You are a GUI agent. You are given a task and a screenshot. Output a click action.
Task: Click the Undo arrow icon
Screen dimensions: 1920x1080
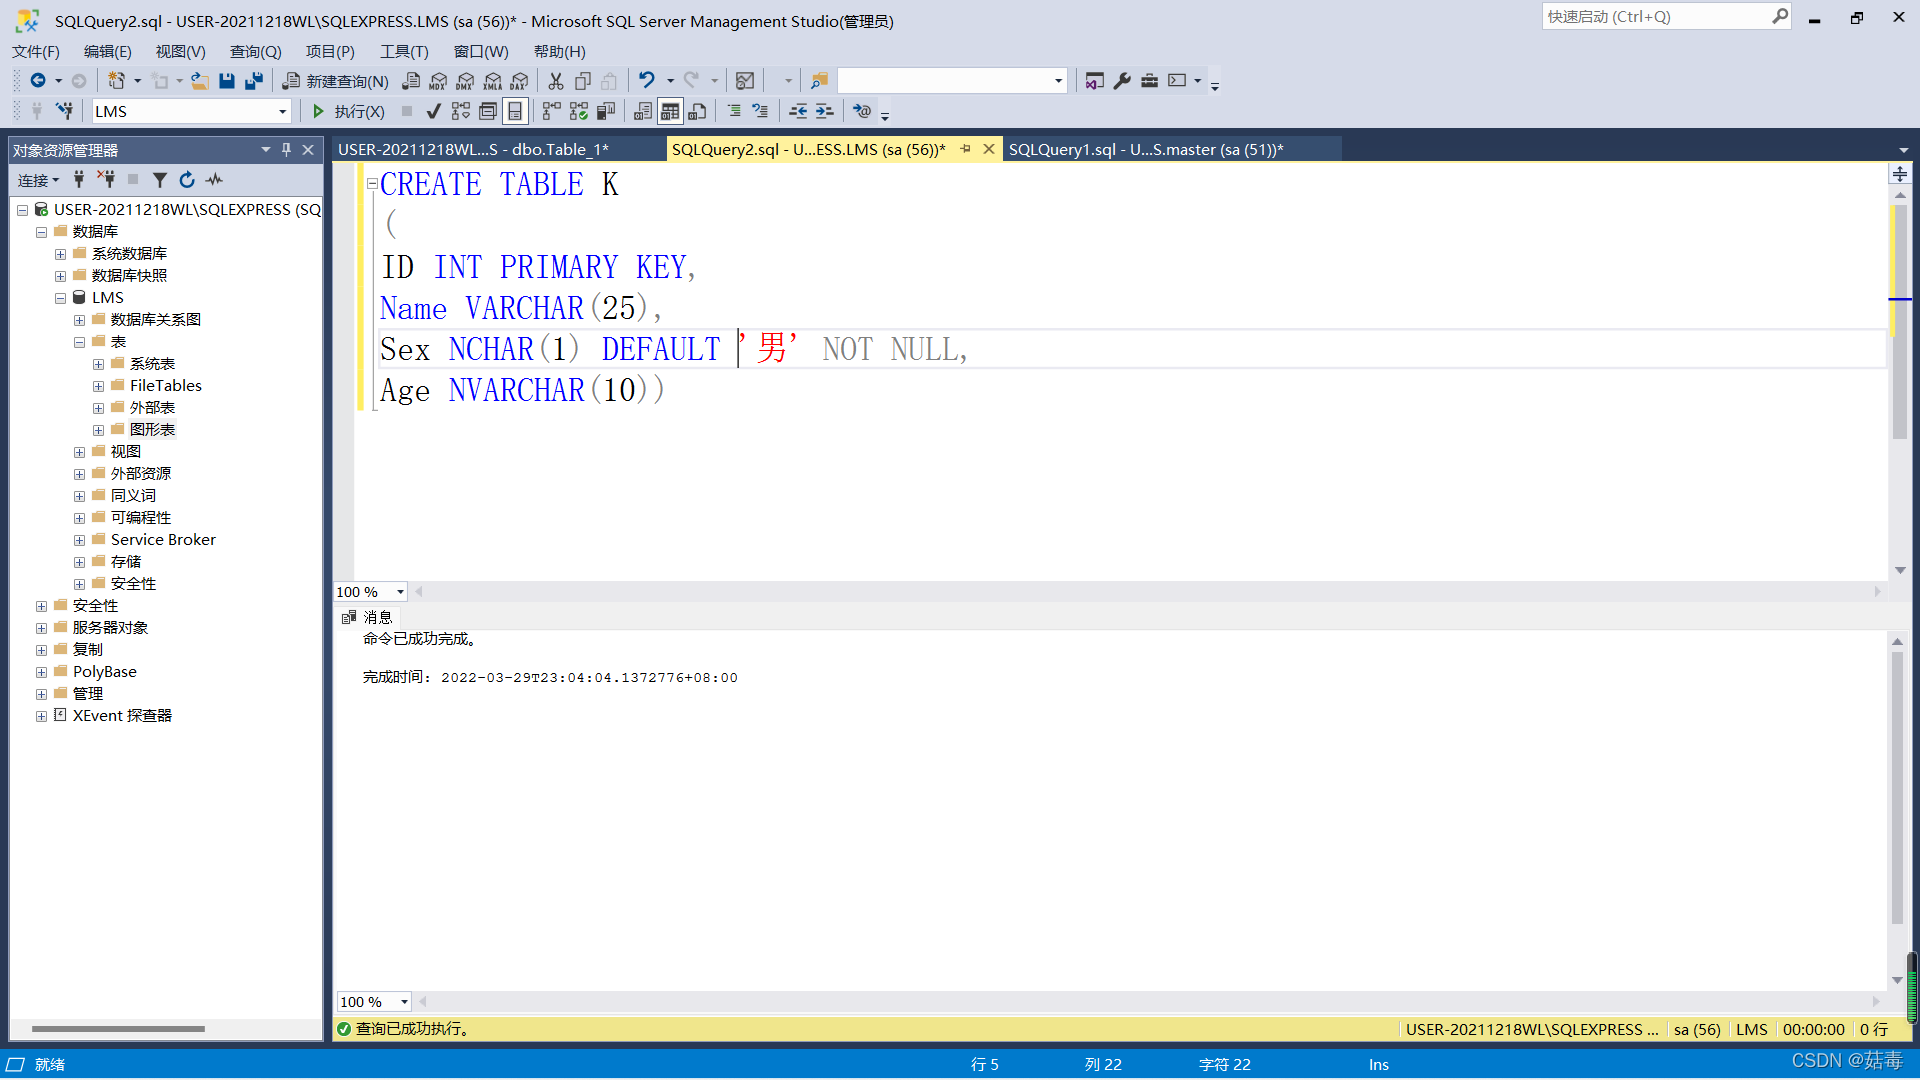(647, 81)
